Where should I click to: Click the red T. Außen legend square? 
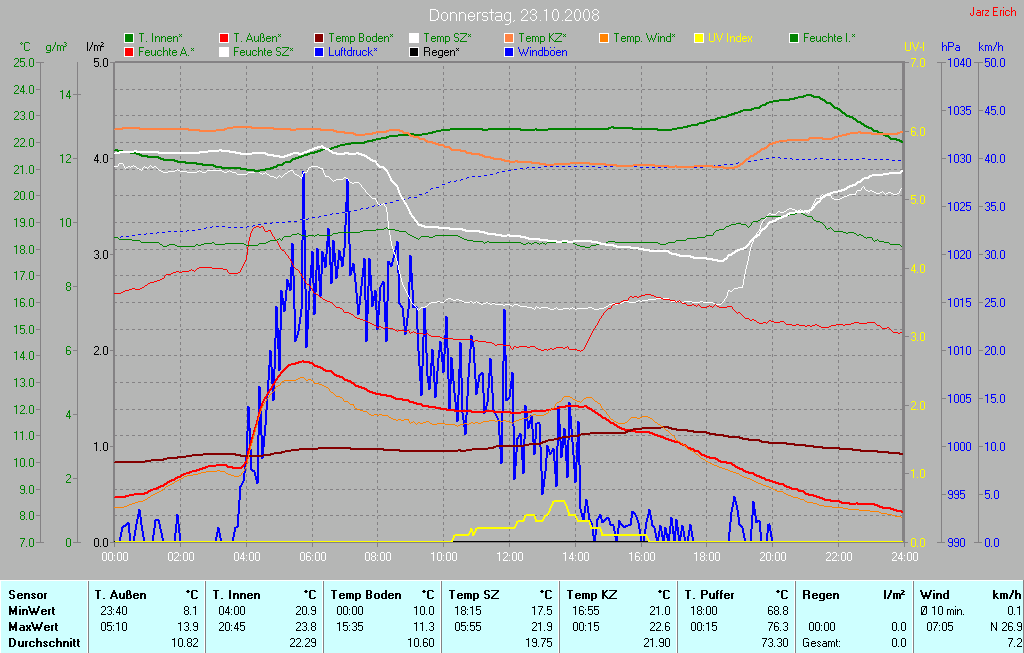224,38
